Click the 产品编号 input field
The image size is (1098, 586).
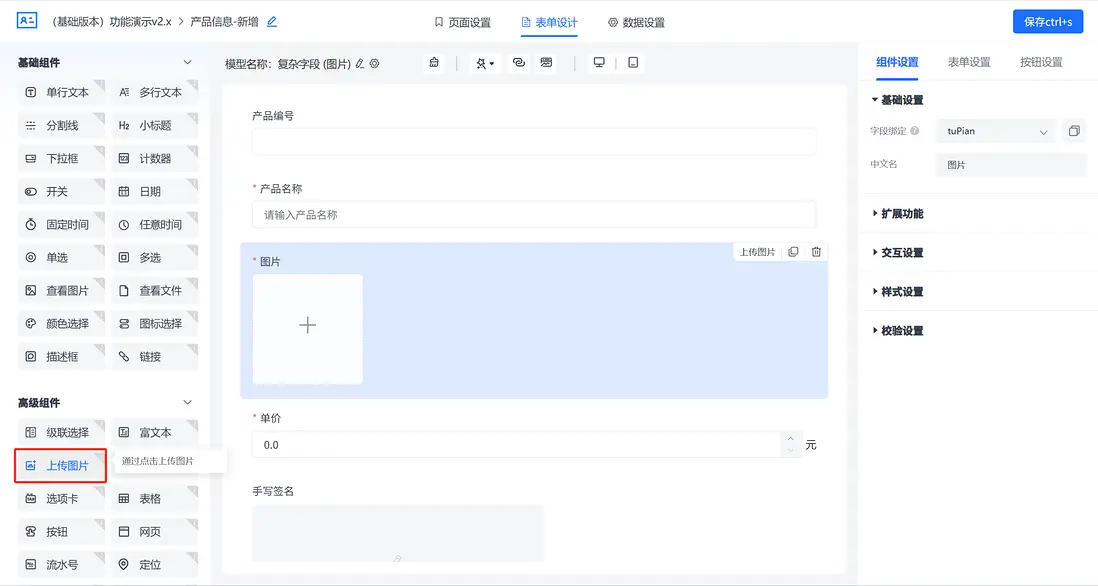pos(535,141)
